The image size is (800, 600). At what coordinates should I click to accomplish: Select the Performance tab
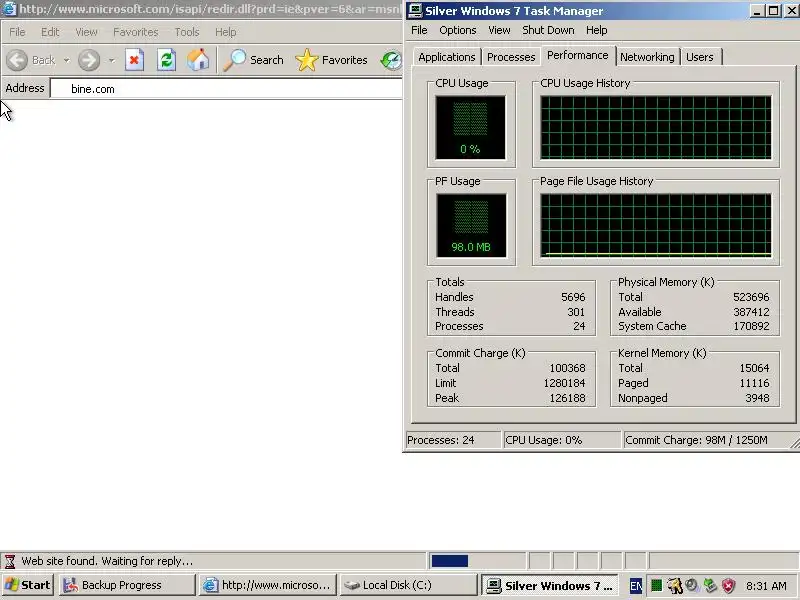click(578, 55)
